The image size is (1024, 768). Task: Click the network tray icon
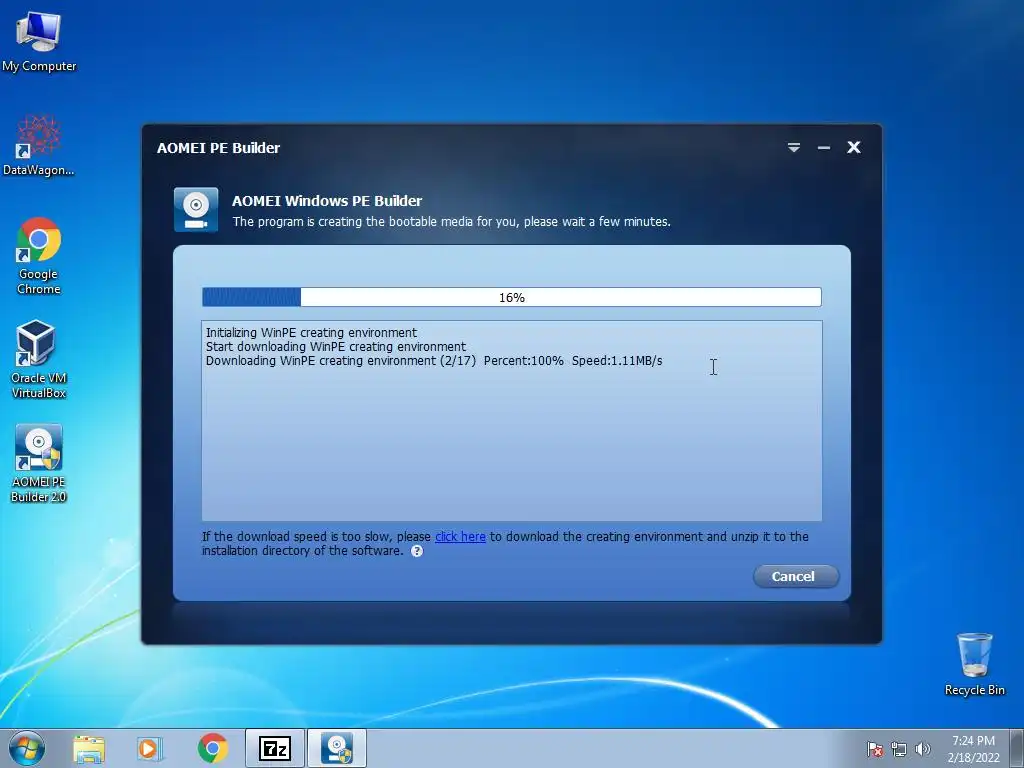coord(899,749)
